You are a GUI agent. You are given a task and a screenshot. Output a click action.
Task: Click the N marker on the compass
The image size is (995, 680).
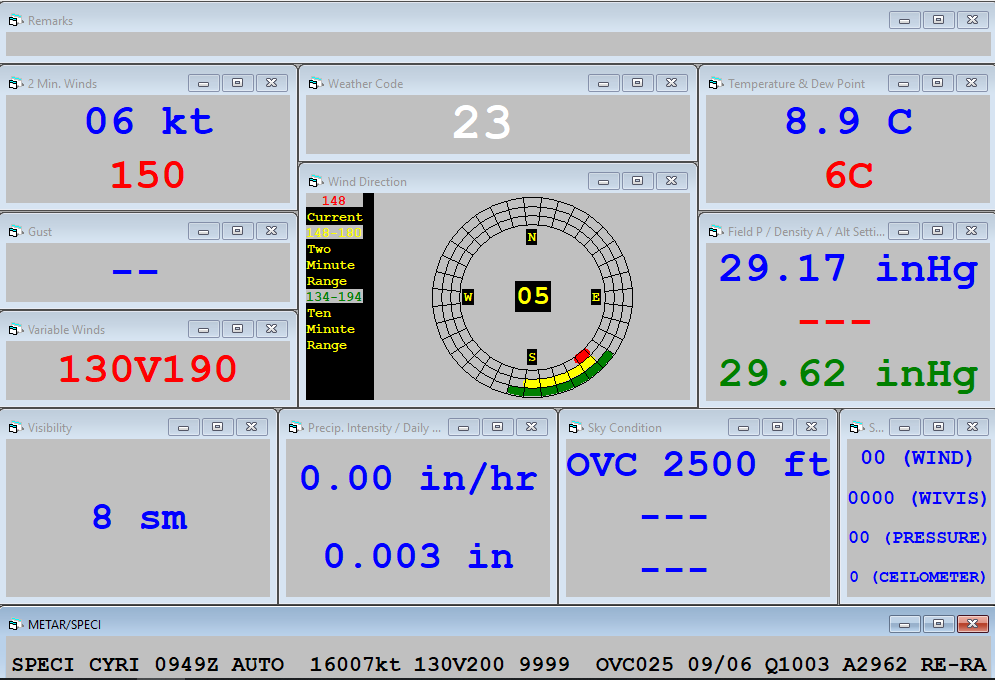(x=531, y=238)
